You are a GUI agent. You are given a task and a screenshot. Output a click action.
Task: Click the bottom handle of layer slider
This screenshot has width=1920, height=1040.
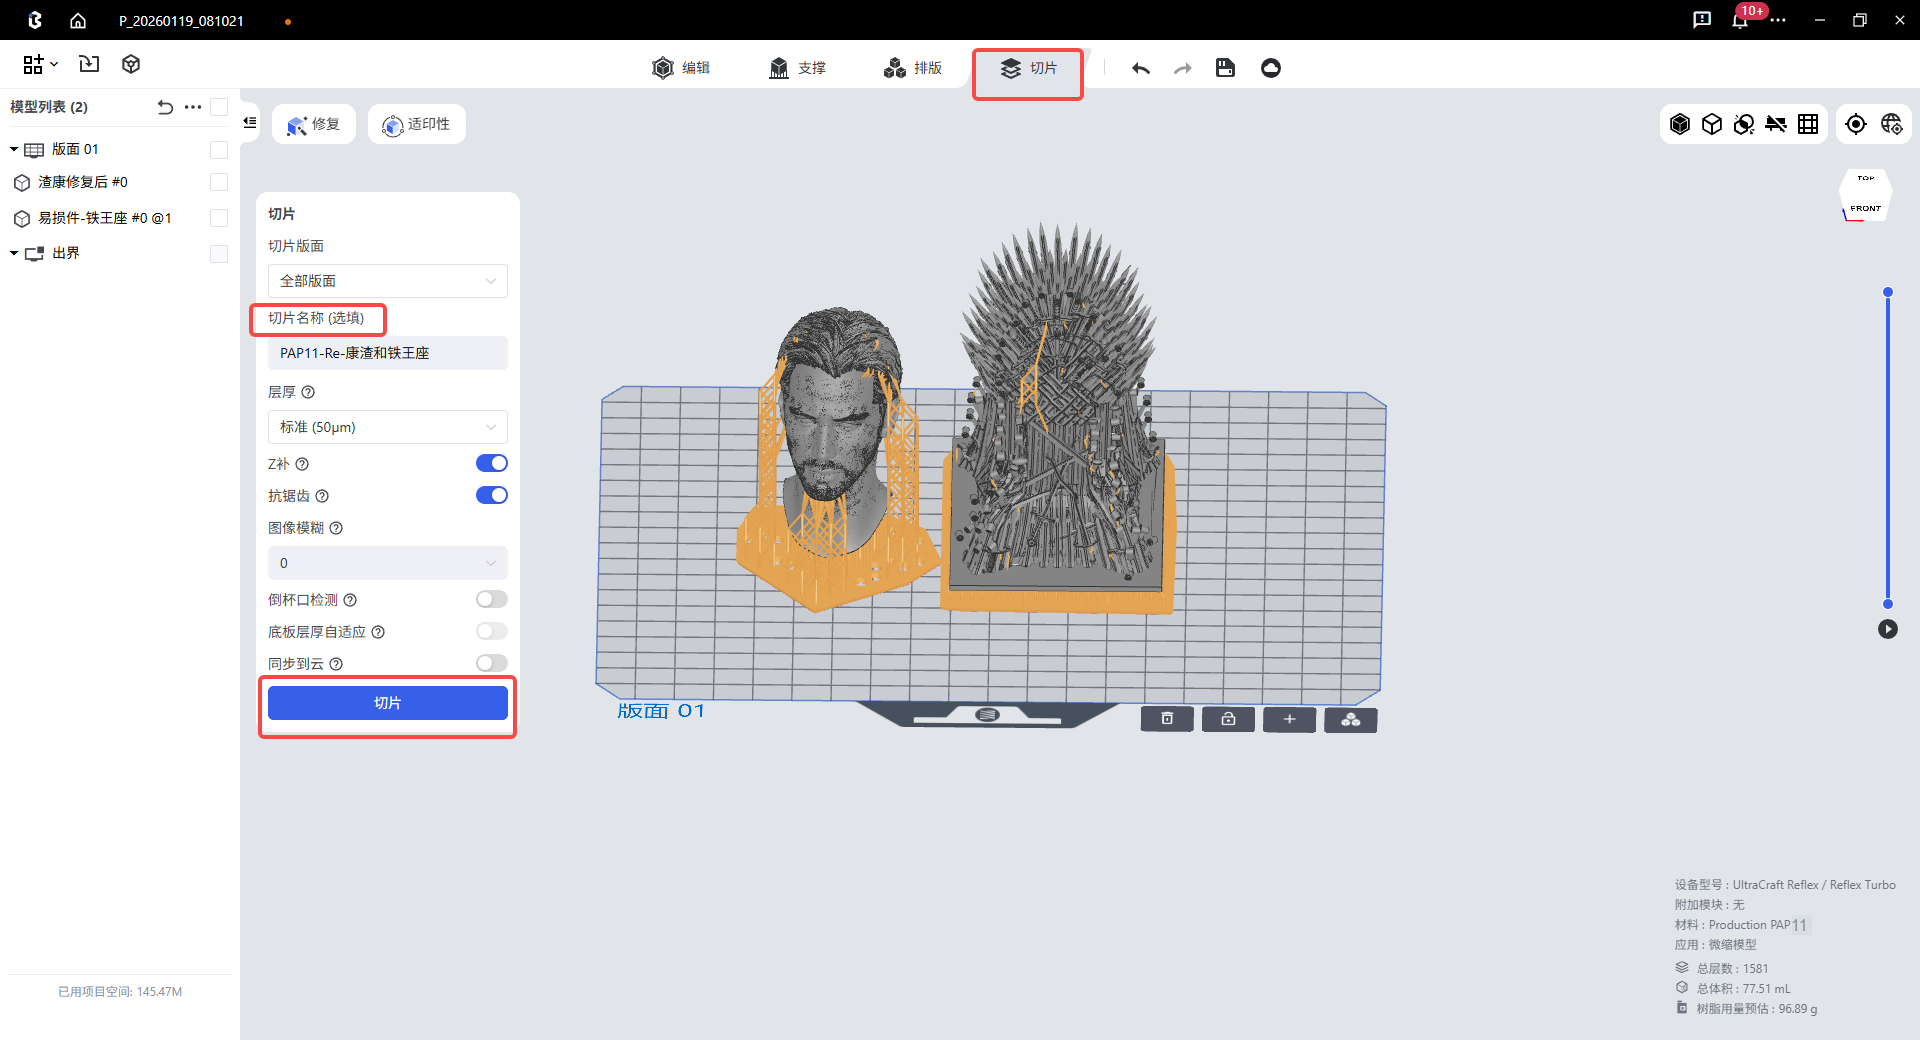[1888, 604]
